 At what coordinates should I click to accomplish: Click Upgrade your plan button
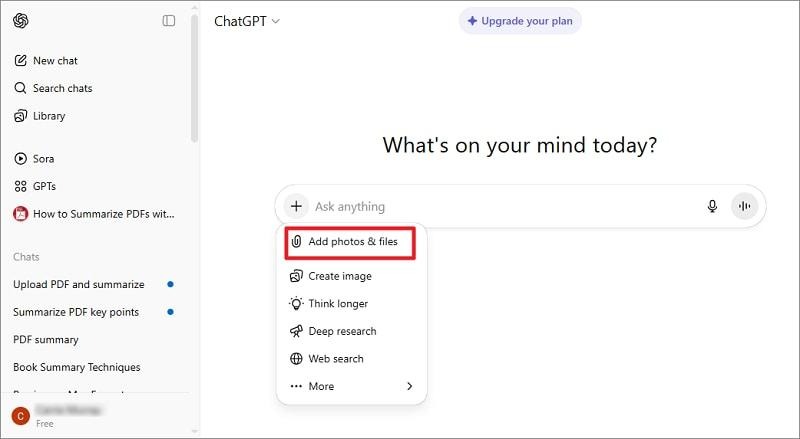point(520,21)
